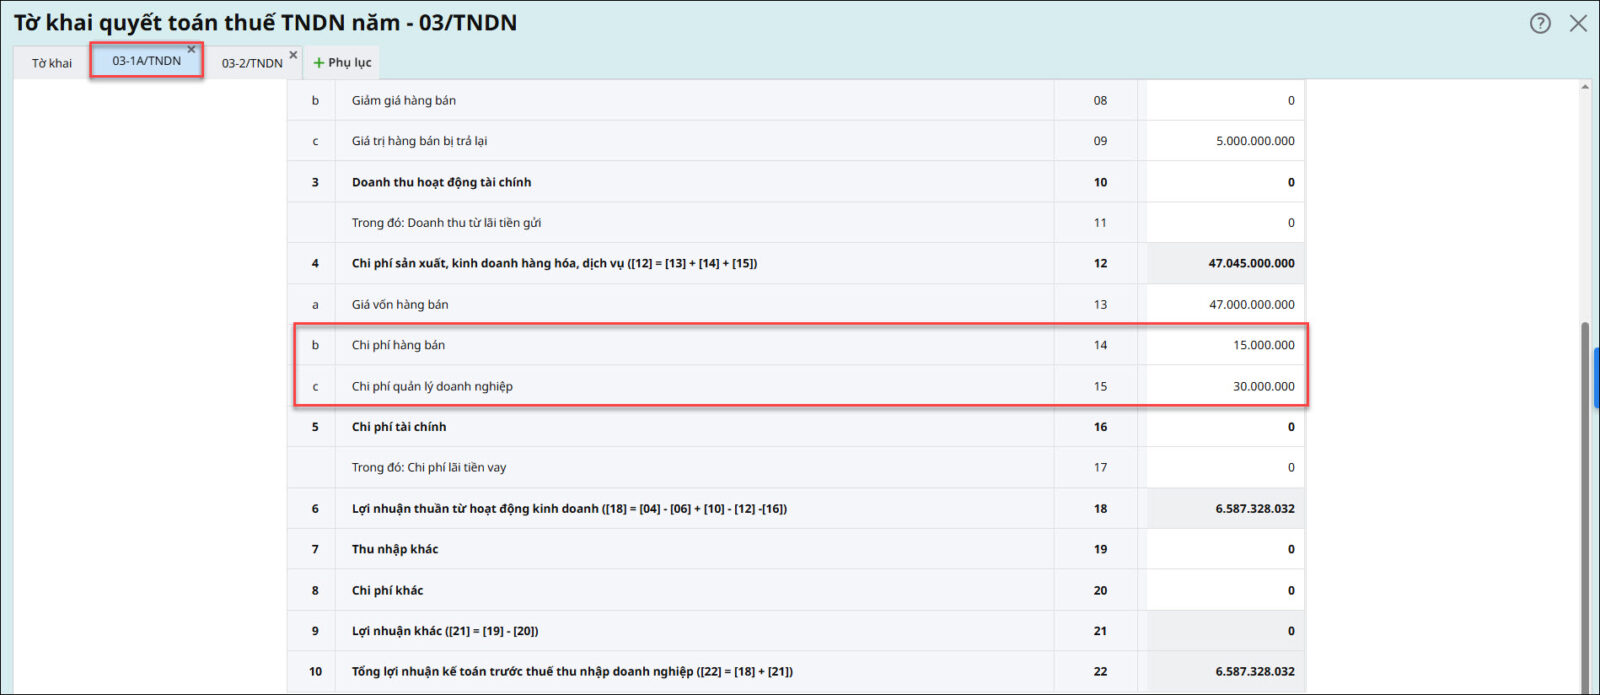This screenshot has height=695, width=1600.
Task: Select the 03-1A/TNDN tab
Action: [x=146, y=61]
